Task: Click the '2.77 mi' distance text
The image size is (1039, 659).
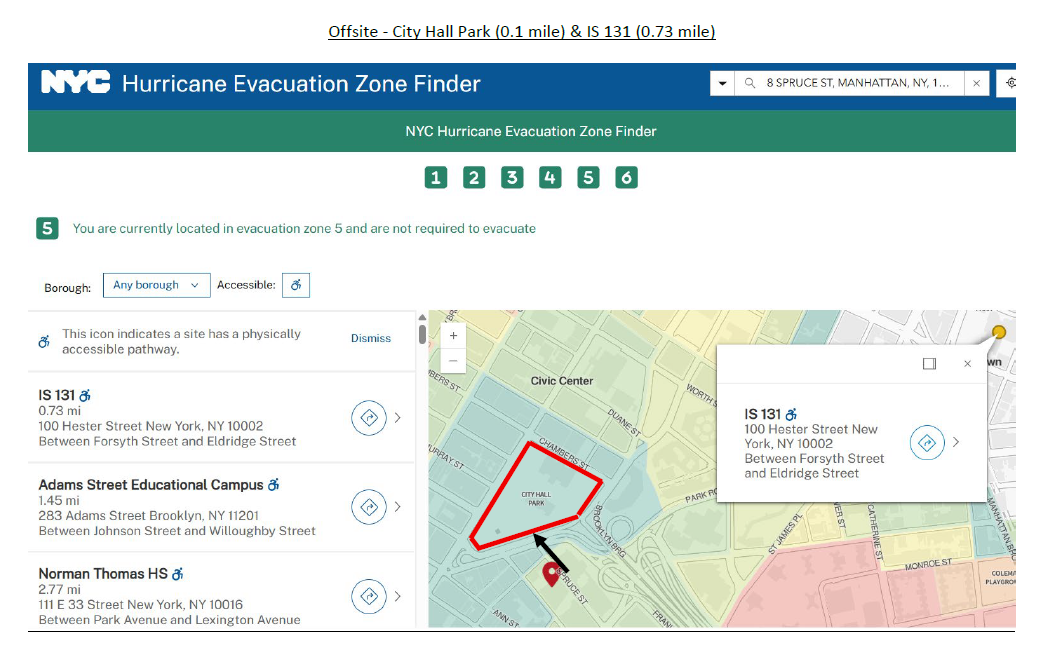Action: [60, 589]
